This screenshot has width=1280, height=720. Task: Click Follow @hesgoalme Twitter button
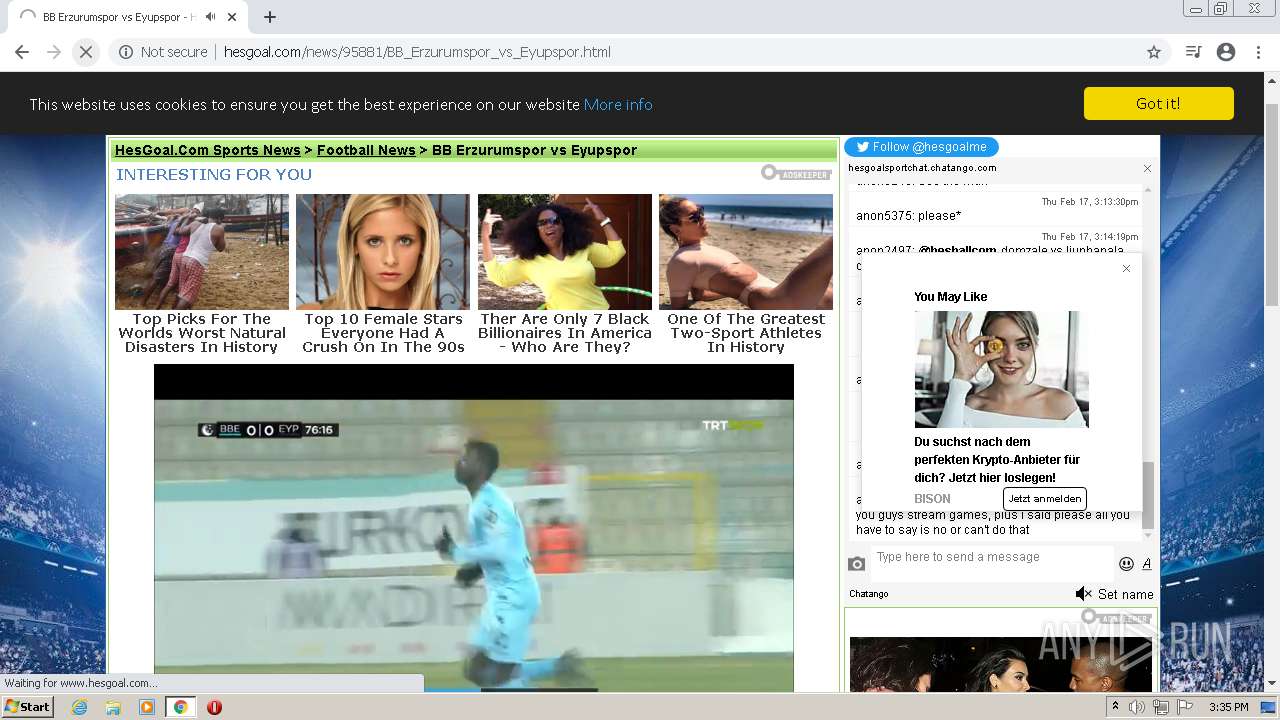tap(921, 147)
